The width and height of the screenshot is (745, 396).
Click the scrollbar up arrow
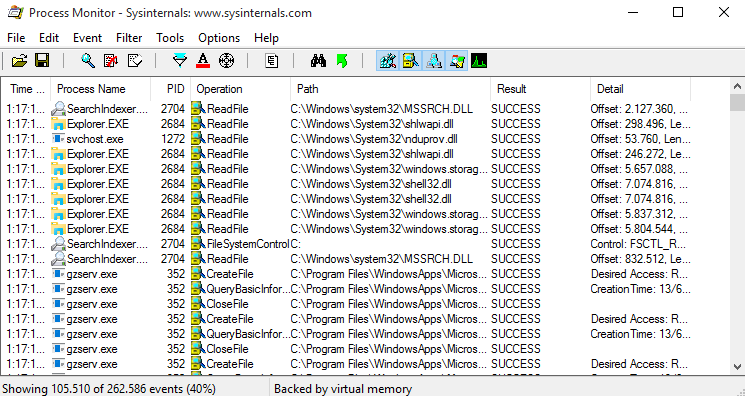pos(737,87)
